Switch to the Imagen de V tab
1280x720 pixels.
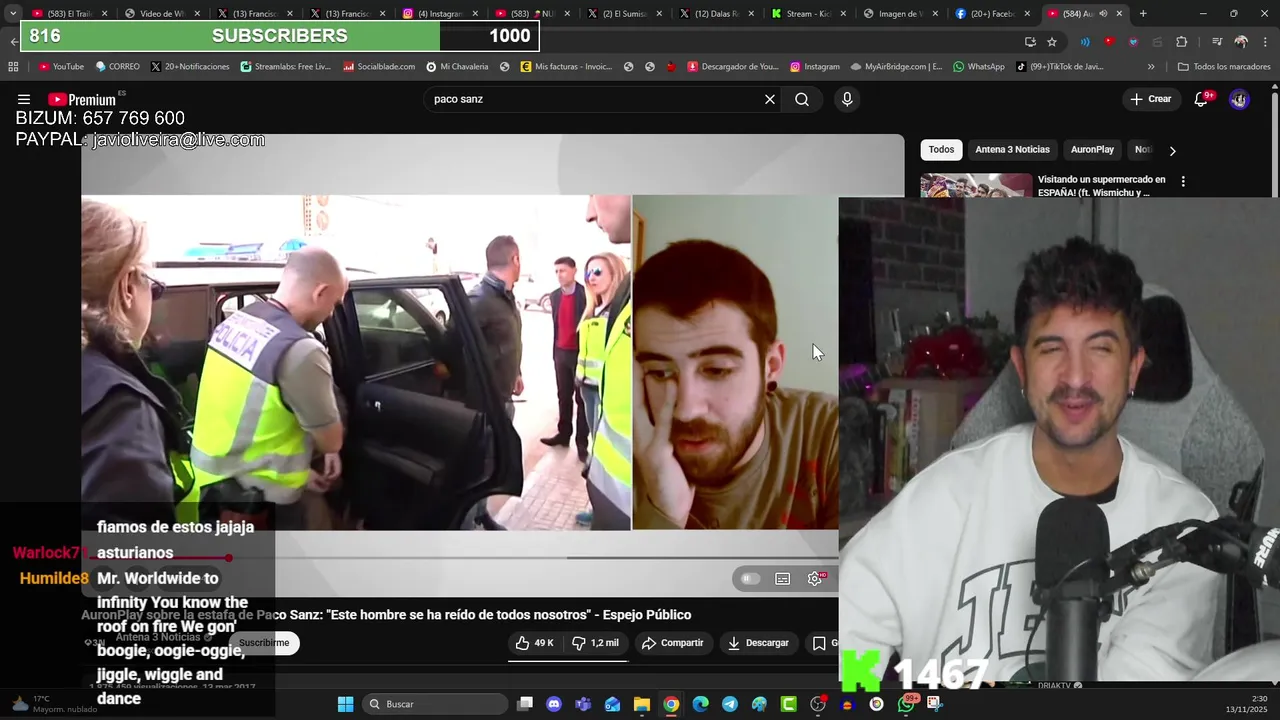coord(901,14)
